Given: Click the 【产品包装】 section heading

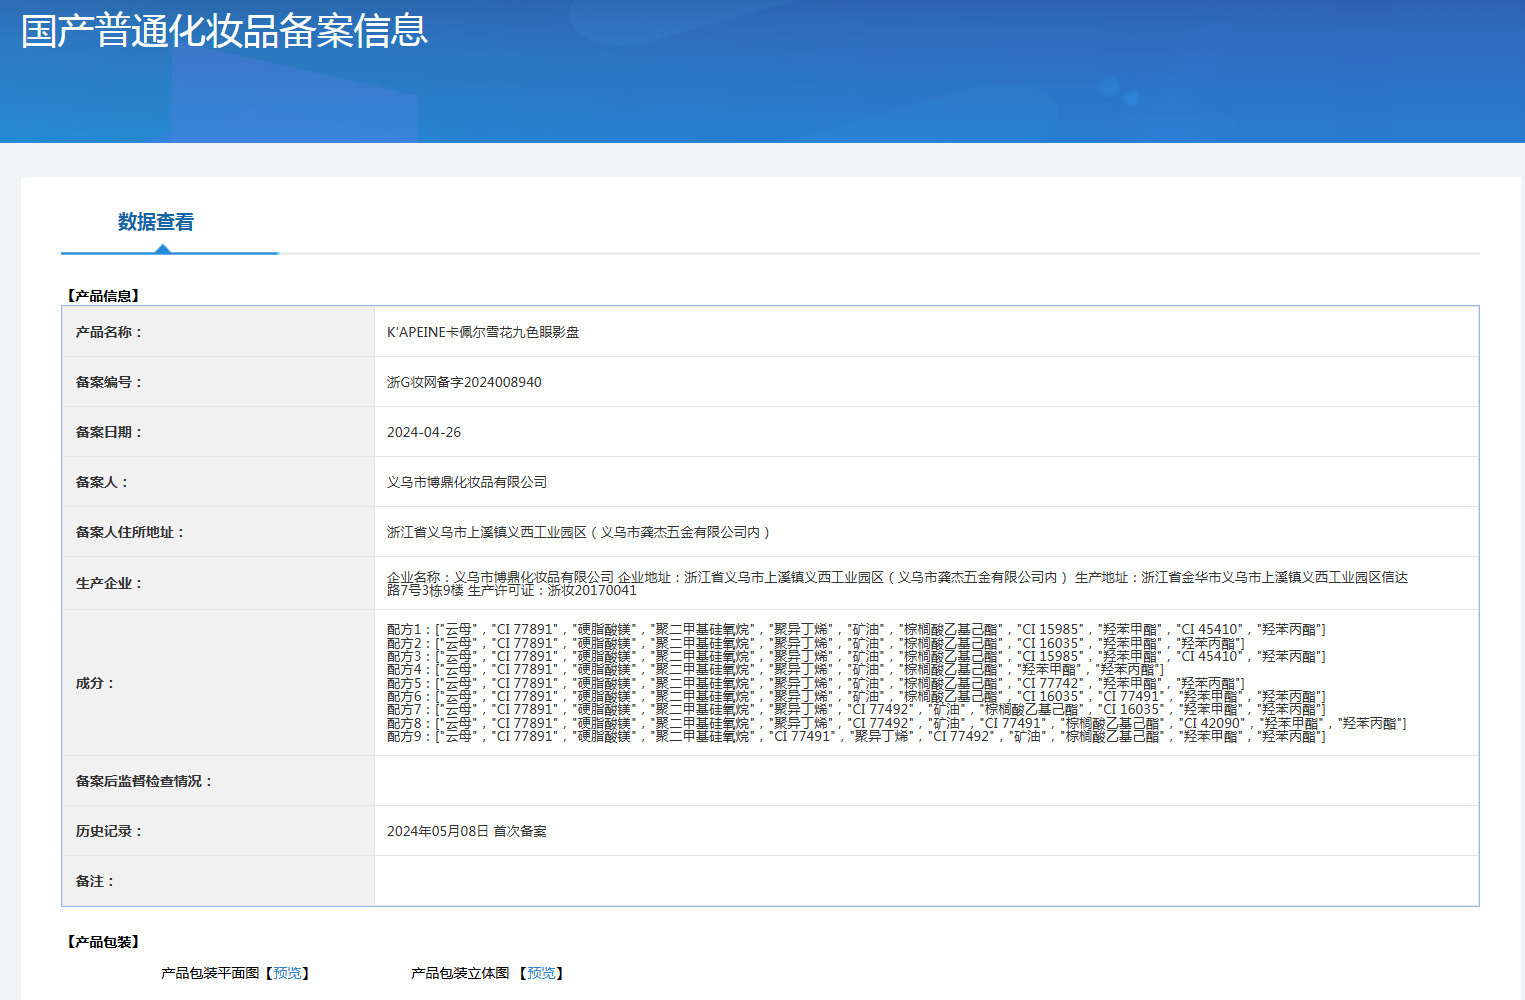Looking at the screenshot, I should (104, 942).
